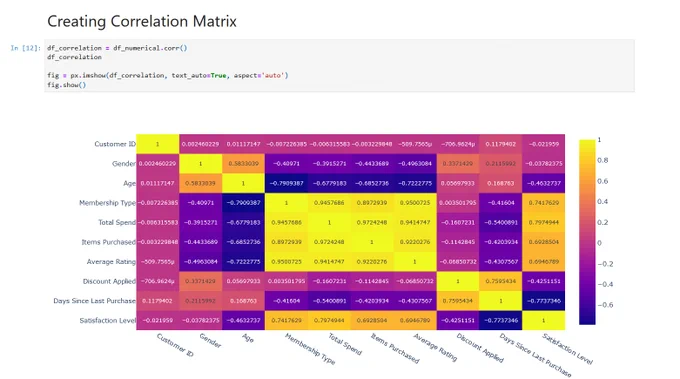Screen dimensions: 680x379
Task: Click the rotated Average Rating x-axis label
Action: click(x=435, y=347)
